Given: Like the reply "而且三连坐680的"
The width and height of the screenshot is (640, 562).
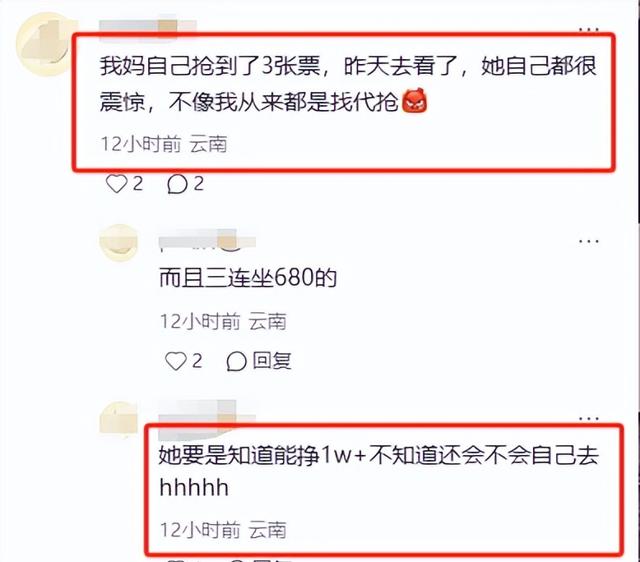Looking at the screenshot, I should [x=176, y=361].
